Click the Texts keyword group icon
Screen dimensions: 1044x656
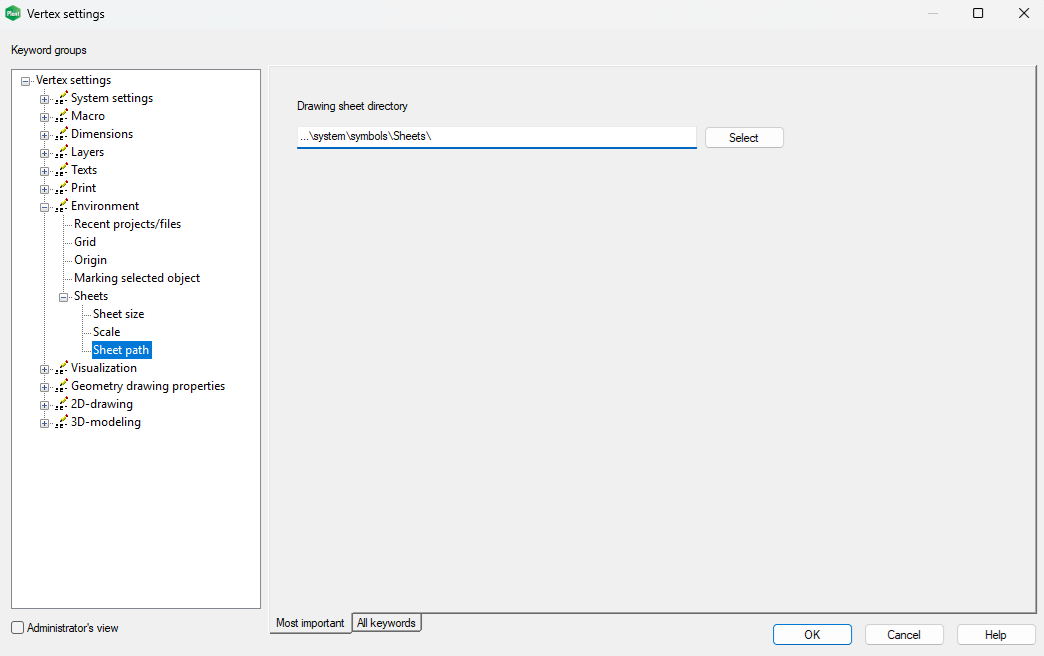tap(62, 170)
